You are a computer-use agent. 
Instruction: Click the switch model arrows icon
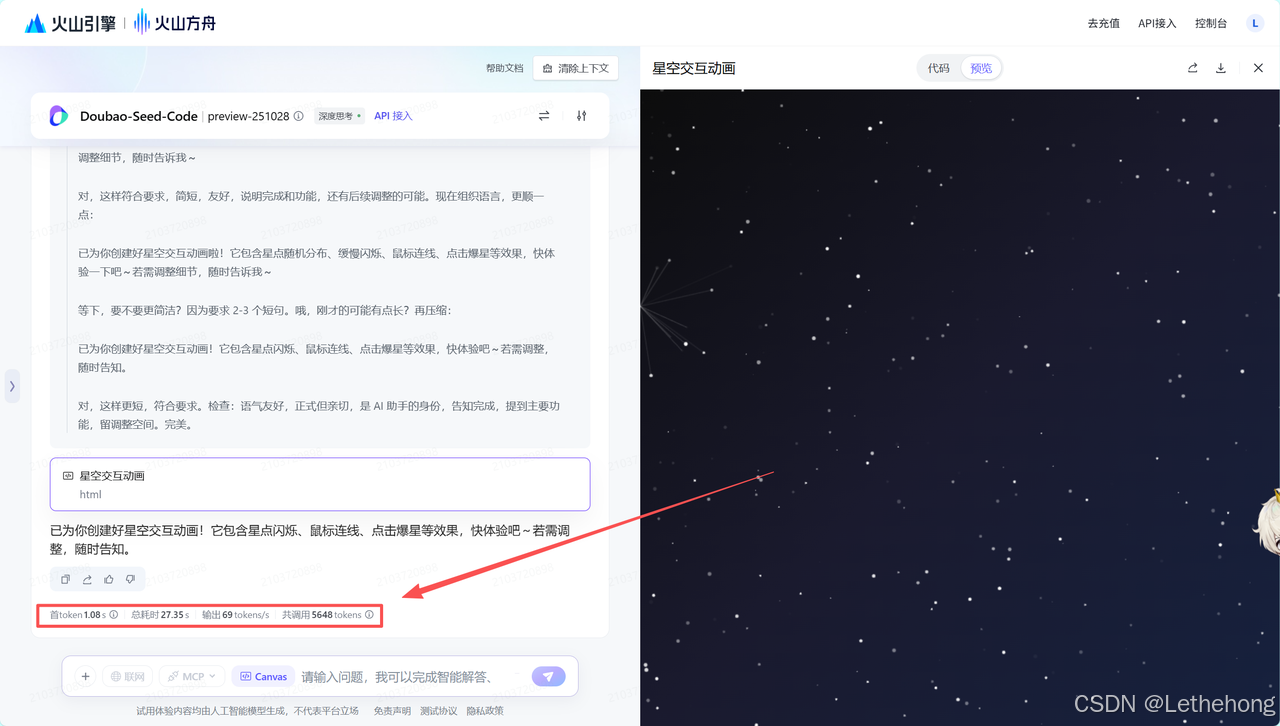[544, 116]
